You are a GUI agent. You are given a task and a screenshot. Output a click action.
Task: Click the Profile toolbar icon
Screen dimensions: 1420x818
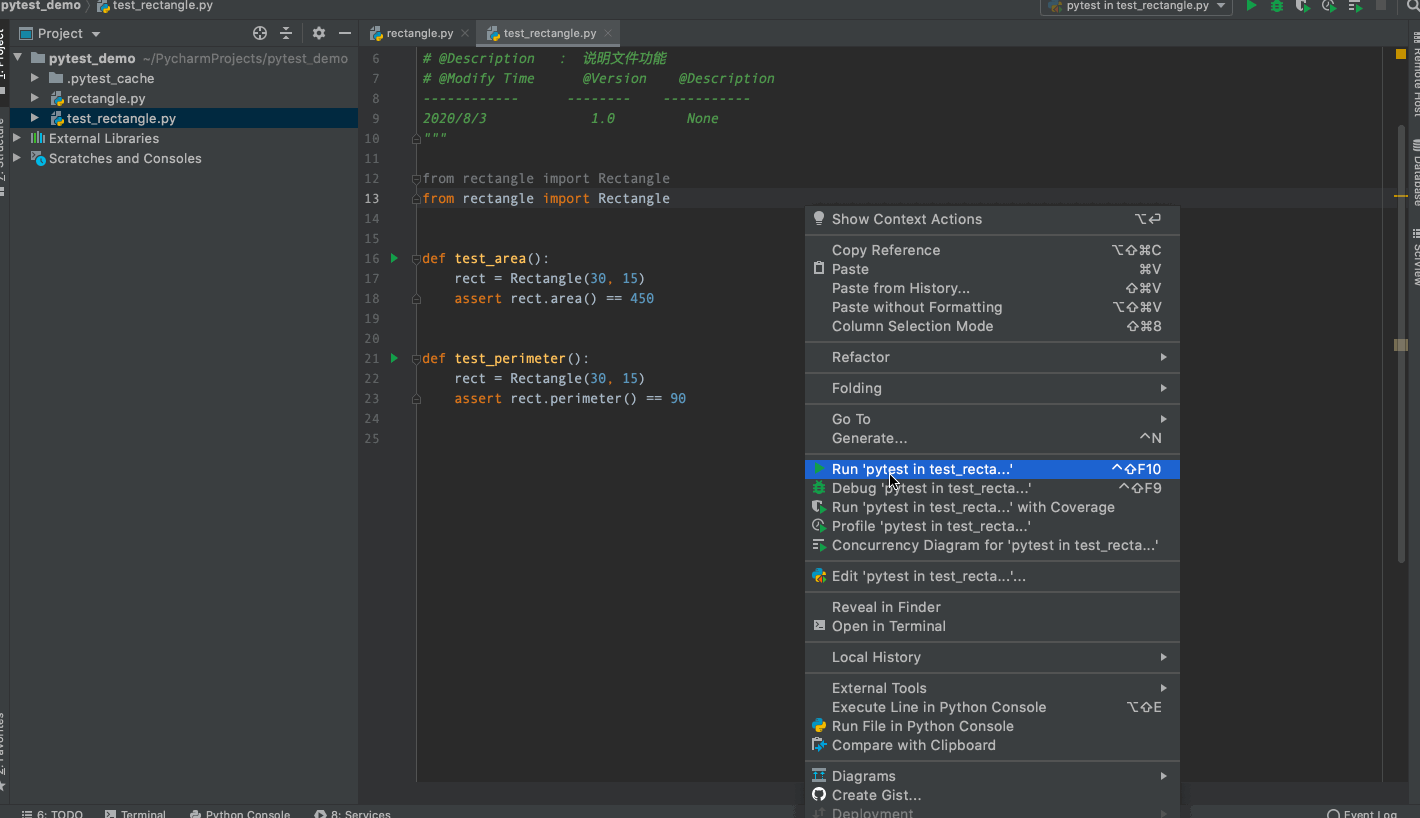[1328, 6]
